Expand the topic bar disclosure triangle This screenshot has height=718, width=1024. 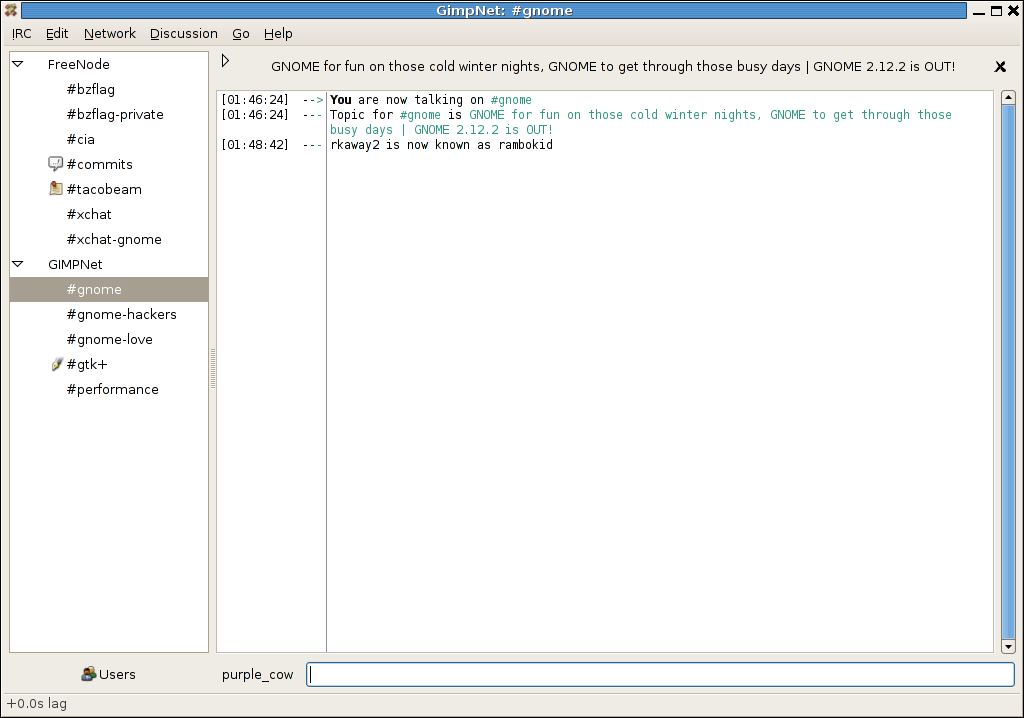coord(225,61)
